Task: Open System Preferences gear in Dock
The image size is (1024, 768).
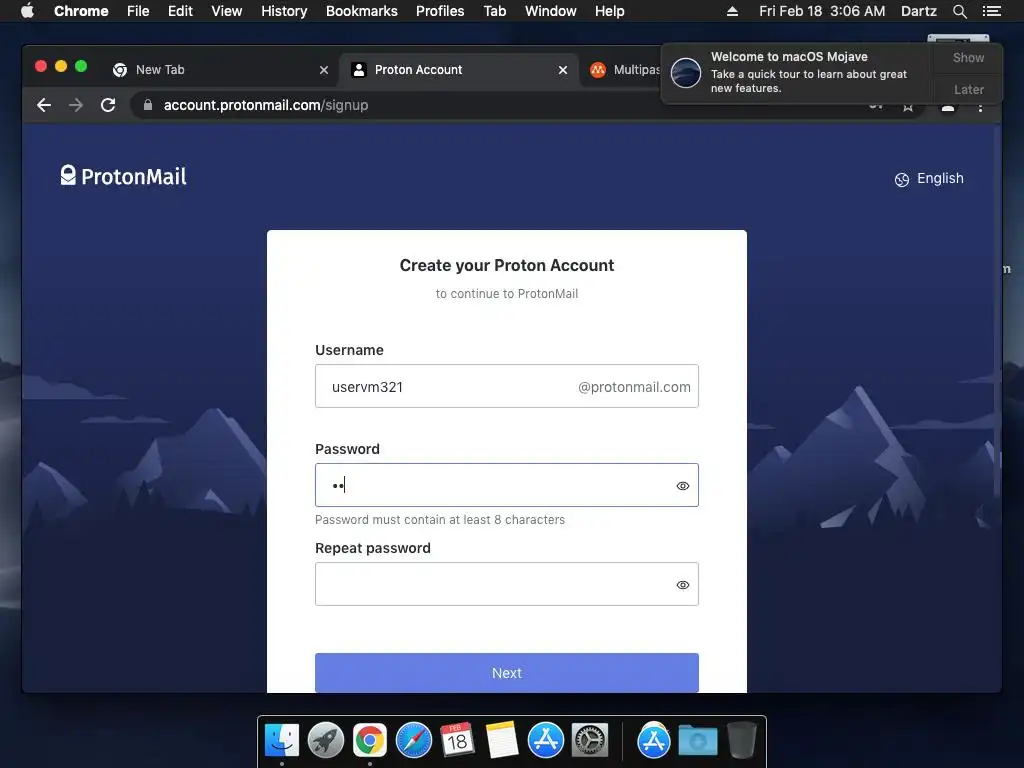Action: 590,740
